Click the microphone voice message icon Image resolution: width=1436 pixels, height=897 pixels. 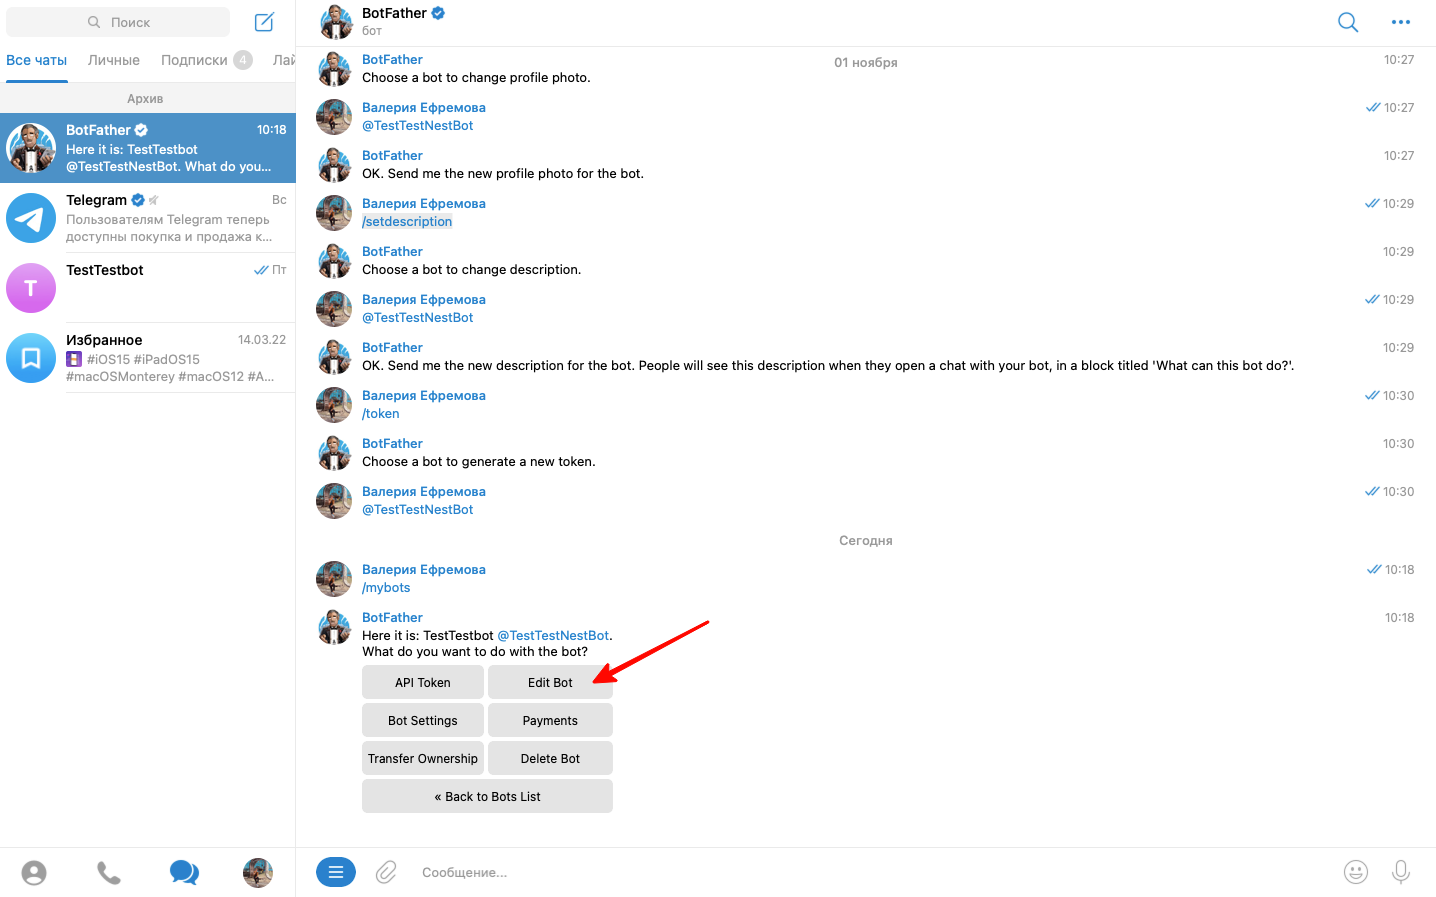tap(1400, 872)
